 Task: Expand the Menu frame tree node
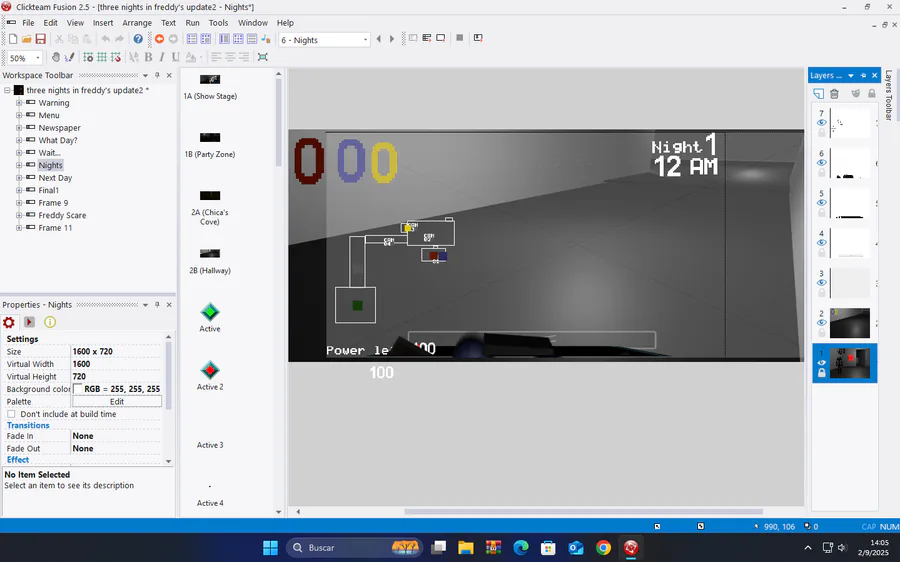(x=19, y=115)
